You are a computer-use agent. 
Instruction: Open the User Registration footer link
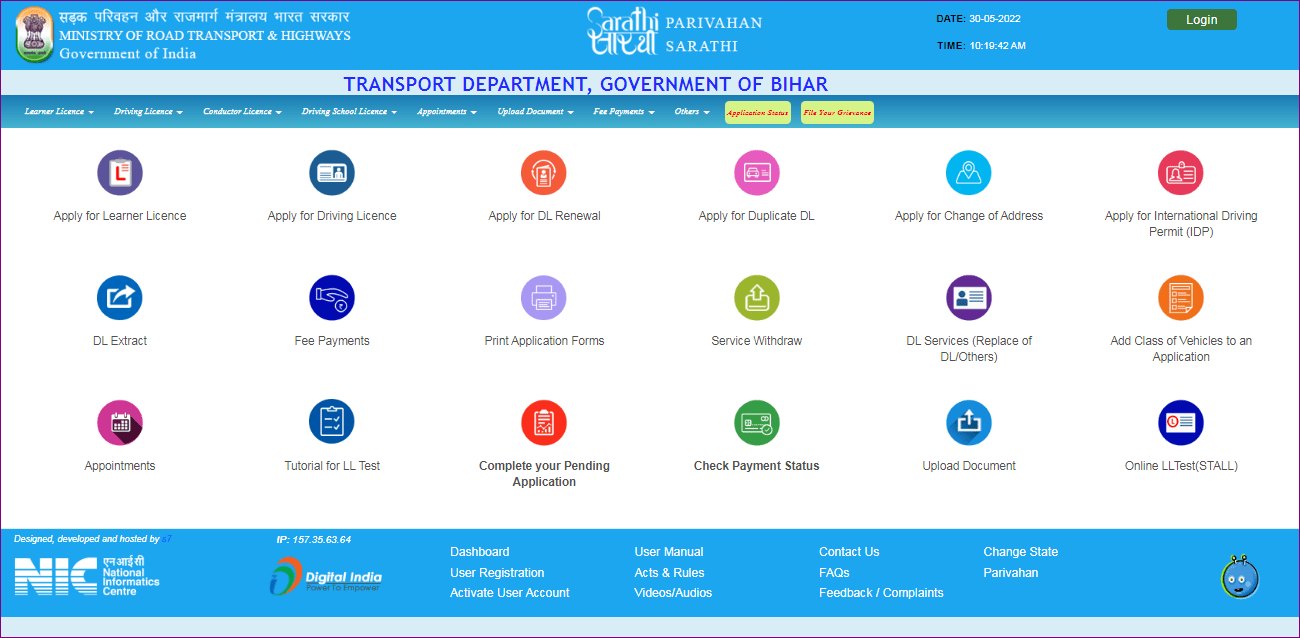(x=497, y=573)
